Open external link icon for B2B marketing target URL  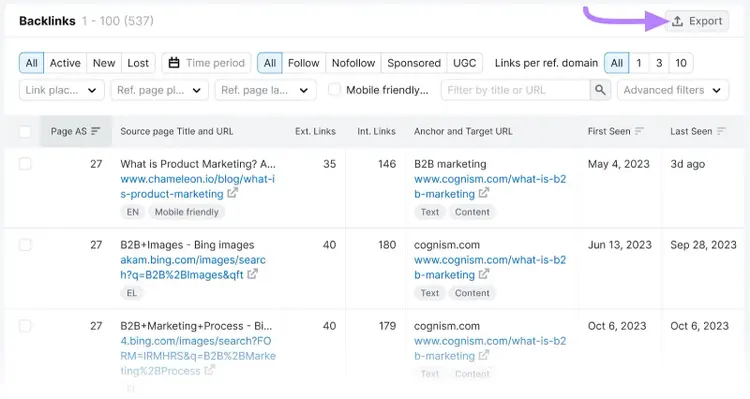484,193
